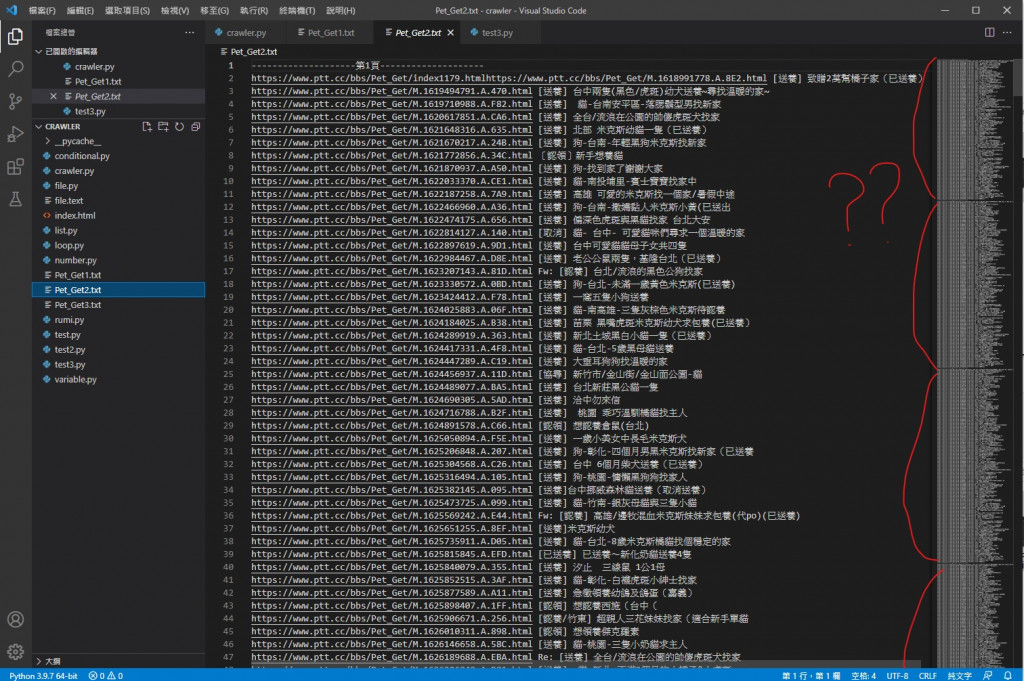Screen dimensions: 1024x681
Task: Open the Explorer view in activity bar
Action: point(15,37)
